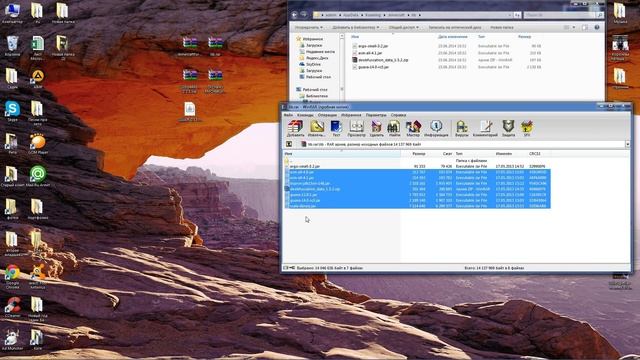Select the GOM Player desktop shortcut
This screenshot has height=360, width=640.
[38, 144]
